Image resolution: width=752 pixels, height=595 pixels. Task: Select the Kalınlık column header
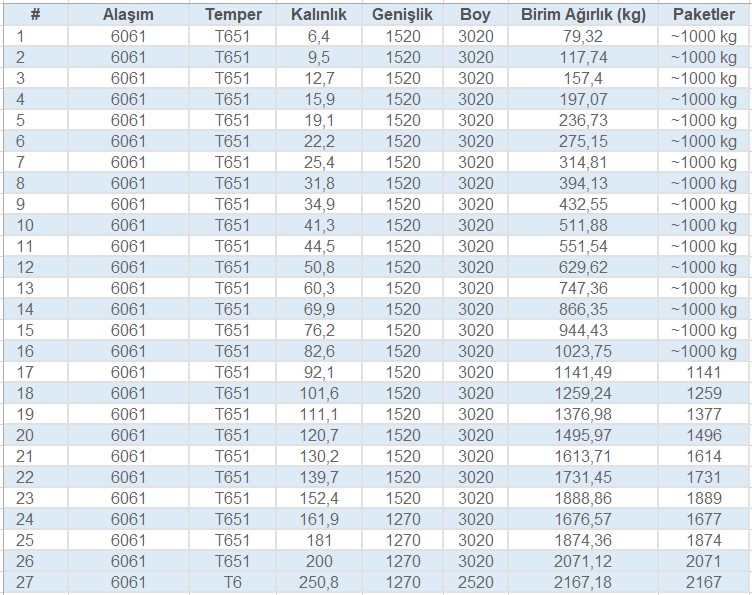point(319,15)
